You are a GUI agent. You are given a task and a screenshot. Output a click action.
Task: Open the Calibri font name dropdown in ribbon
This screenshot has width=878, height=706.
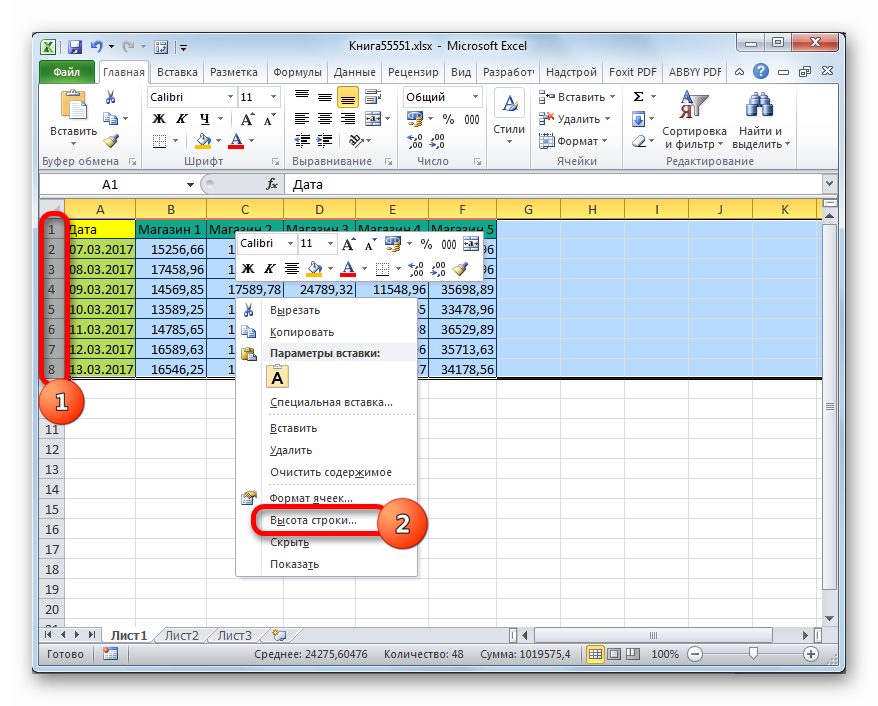[x=230, y=97]
